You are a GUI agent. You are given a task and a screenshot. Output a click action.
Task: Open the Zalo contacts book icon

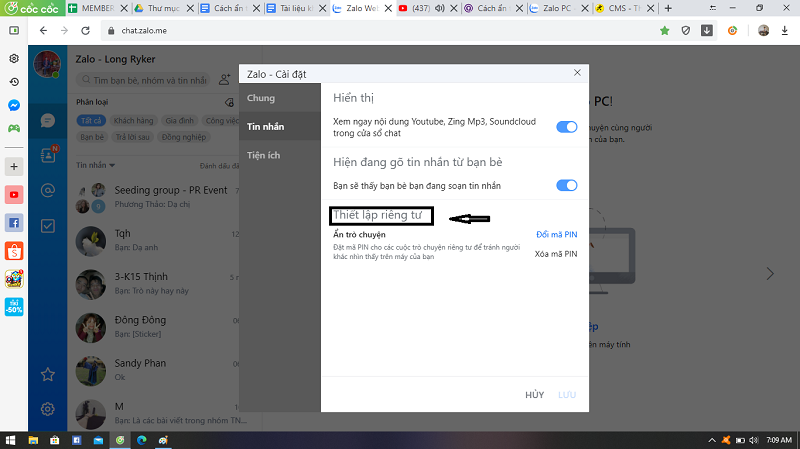[x=48, y=154]
